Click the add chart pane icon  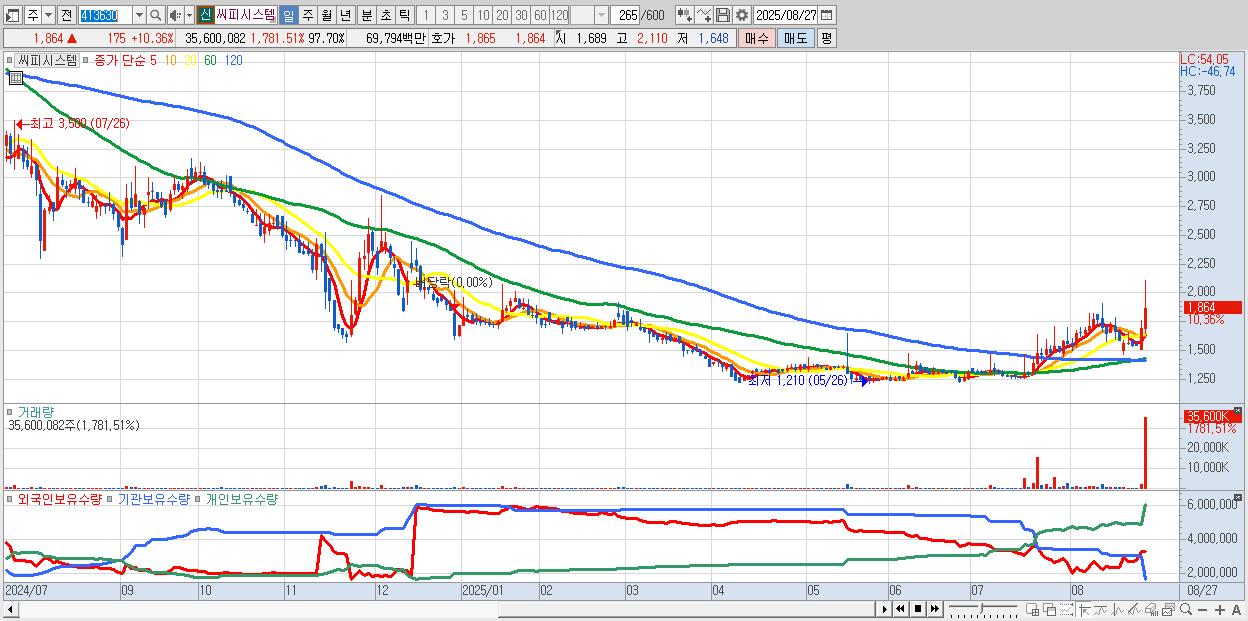coord(1033,610)
